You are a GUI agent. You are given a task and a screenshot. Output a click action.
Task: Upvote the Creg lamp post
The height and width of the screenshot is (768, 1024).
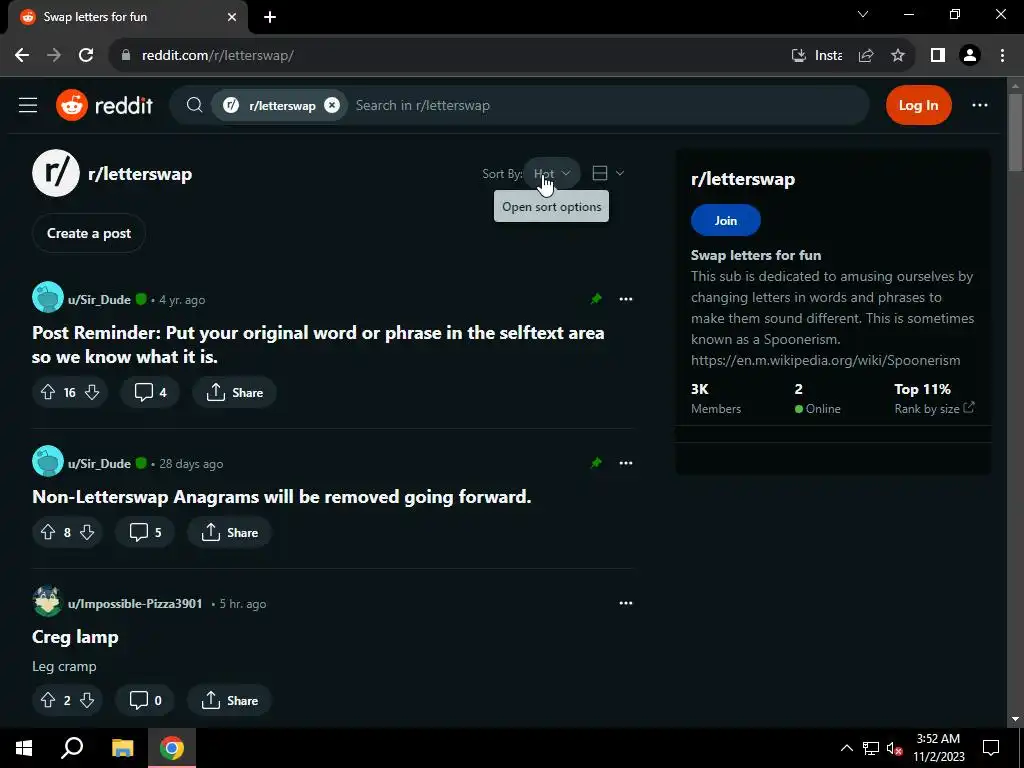point(48,700)
